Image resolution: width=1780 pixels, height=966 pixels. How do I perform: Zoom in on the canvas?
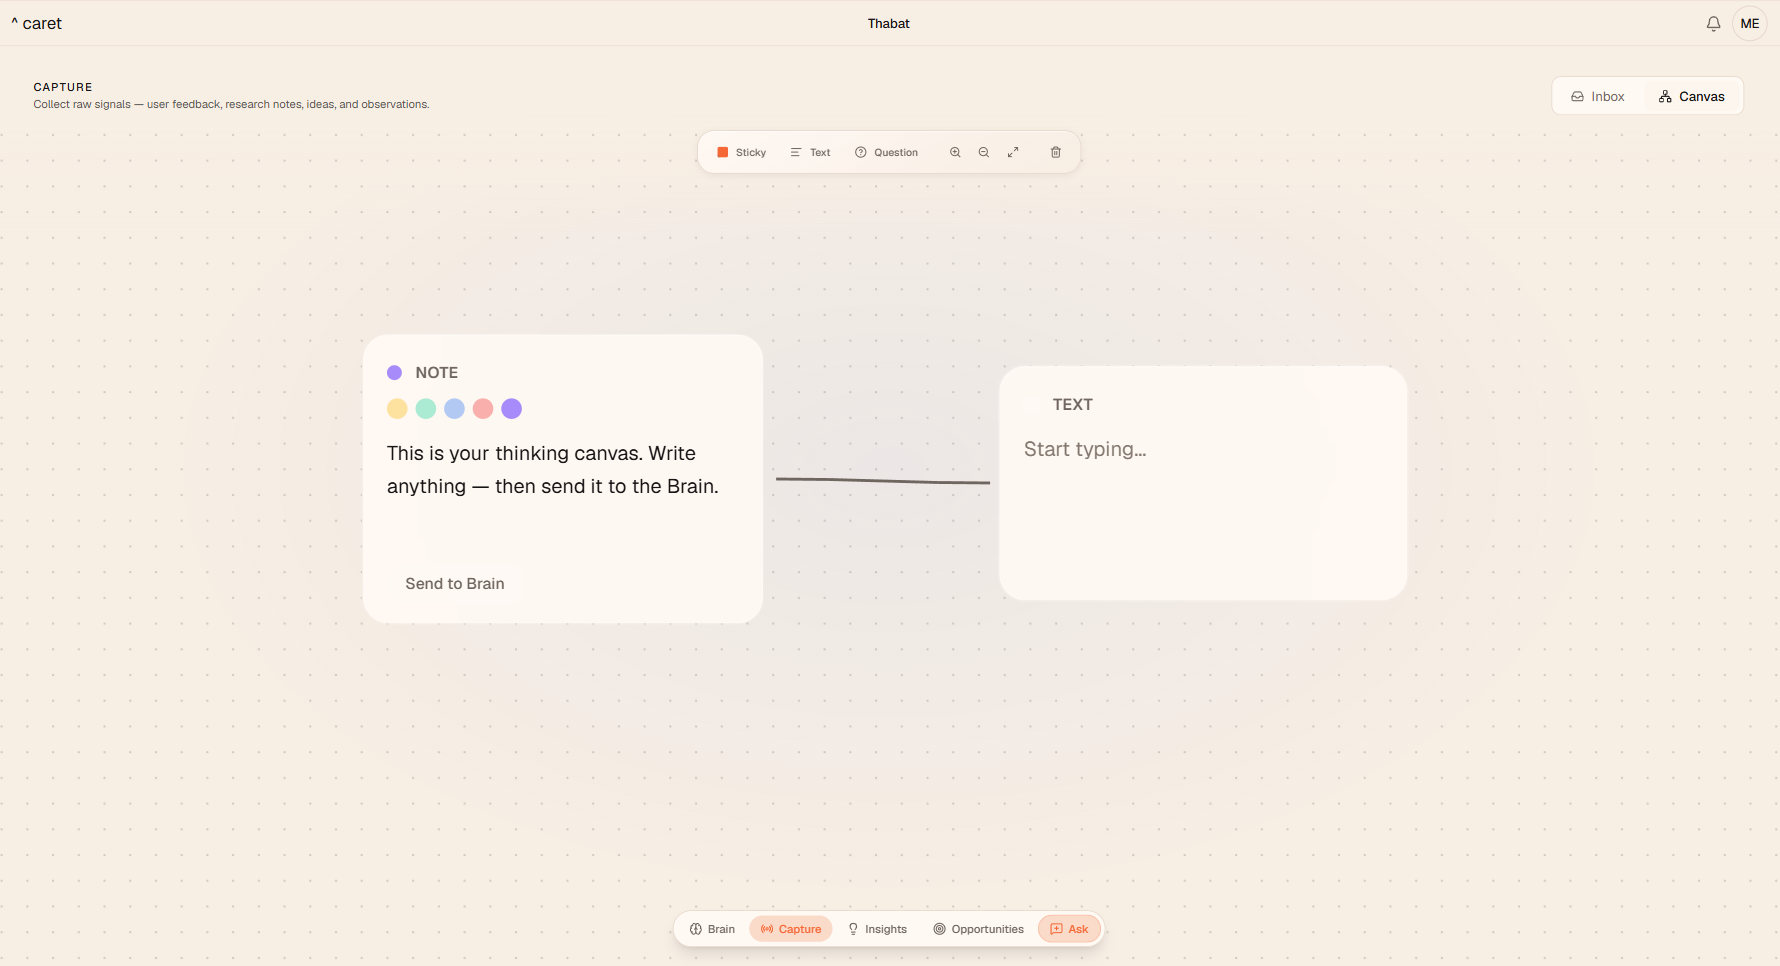955,152
